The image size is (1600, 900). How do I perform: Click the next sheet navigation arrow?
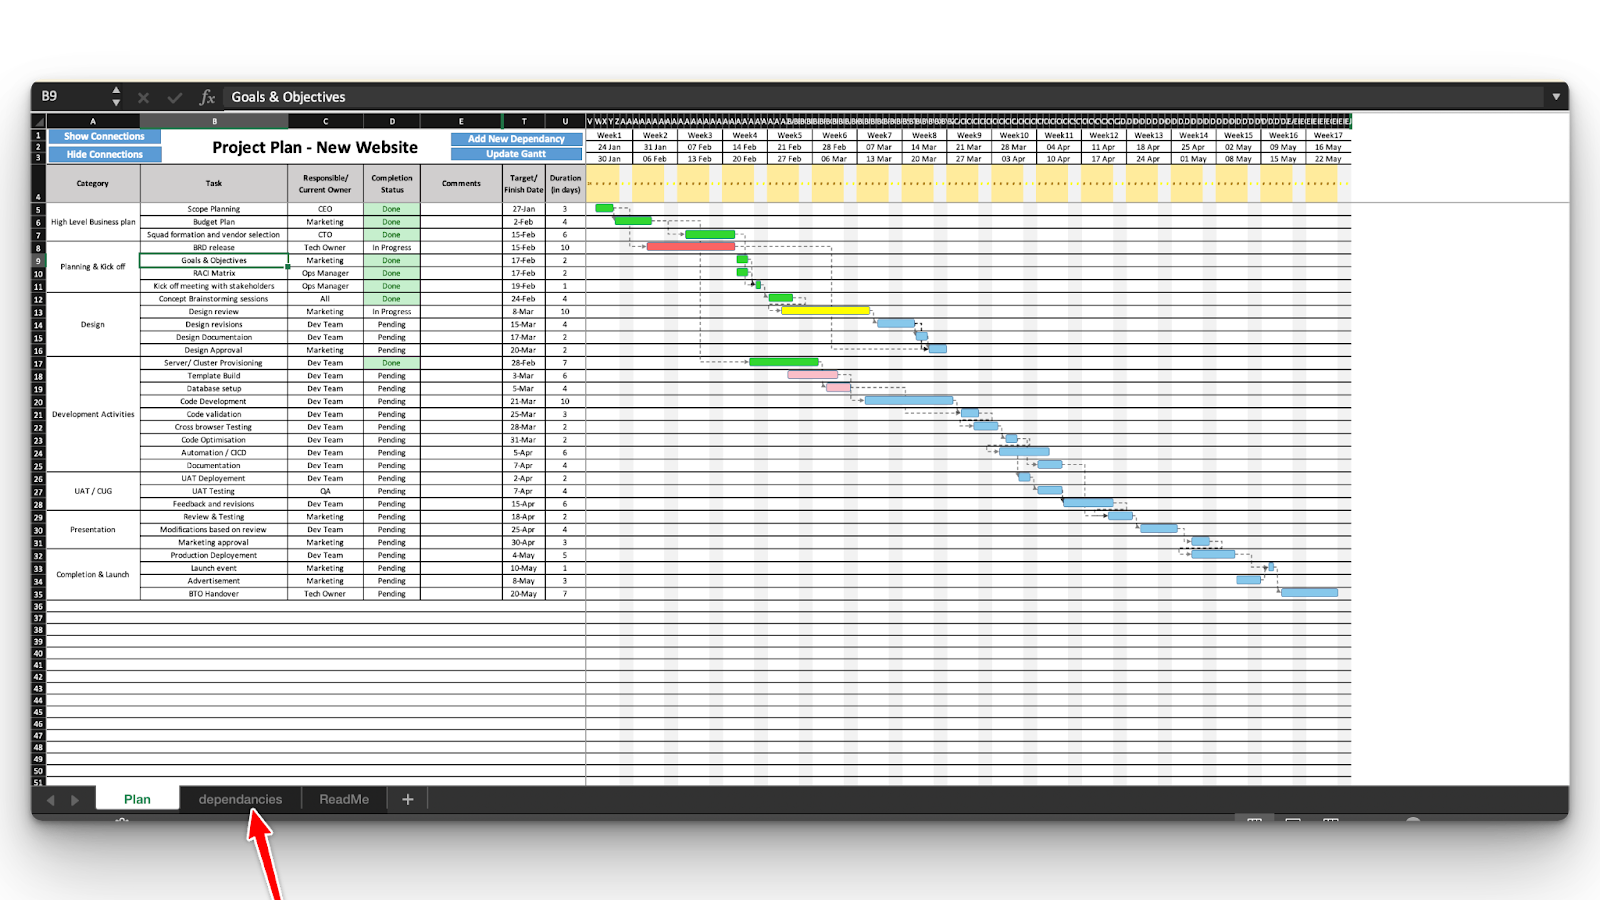(x=75, y=800)
